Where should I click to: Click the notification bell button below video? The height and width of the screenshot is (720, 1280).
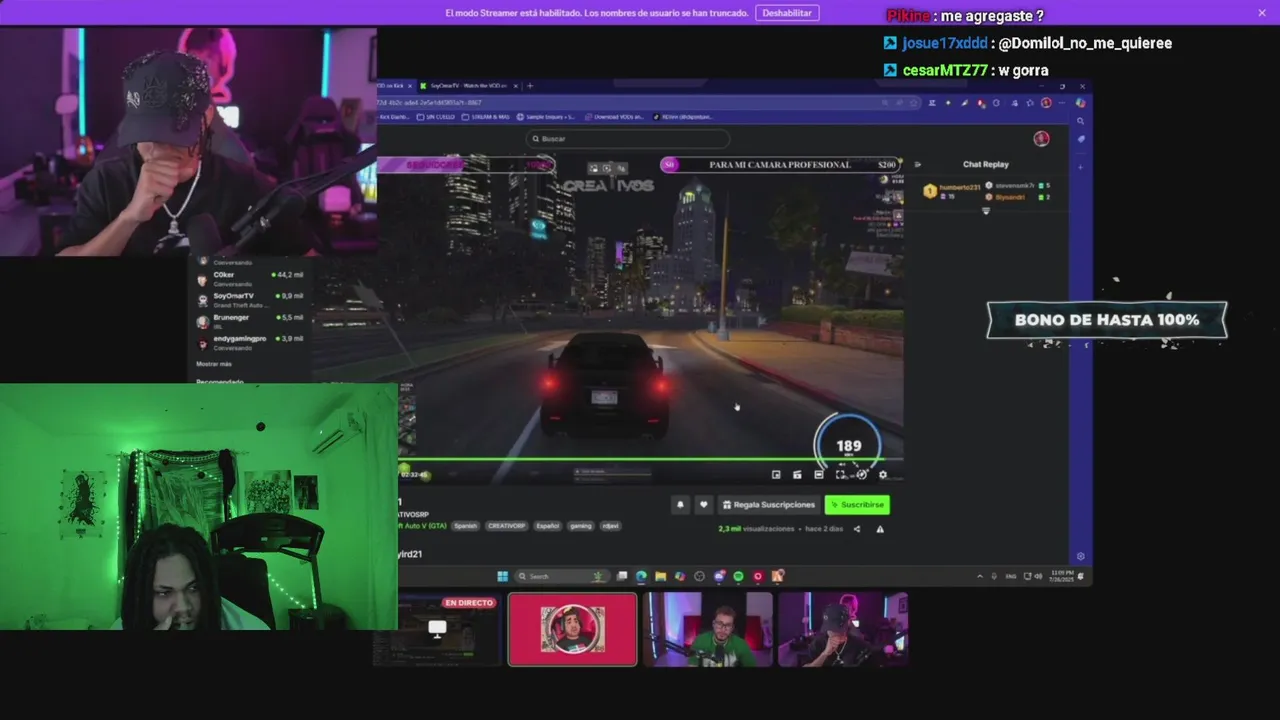click(681, 505)
